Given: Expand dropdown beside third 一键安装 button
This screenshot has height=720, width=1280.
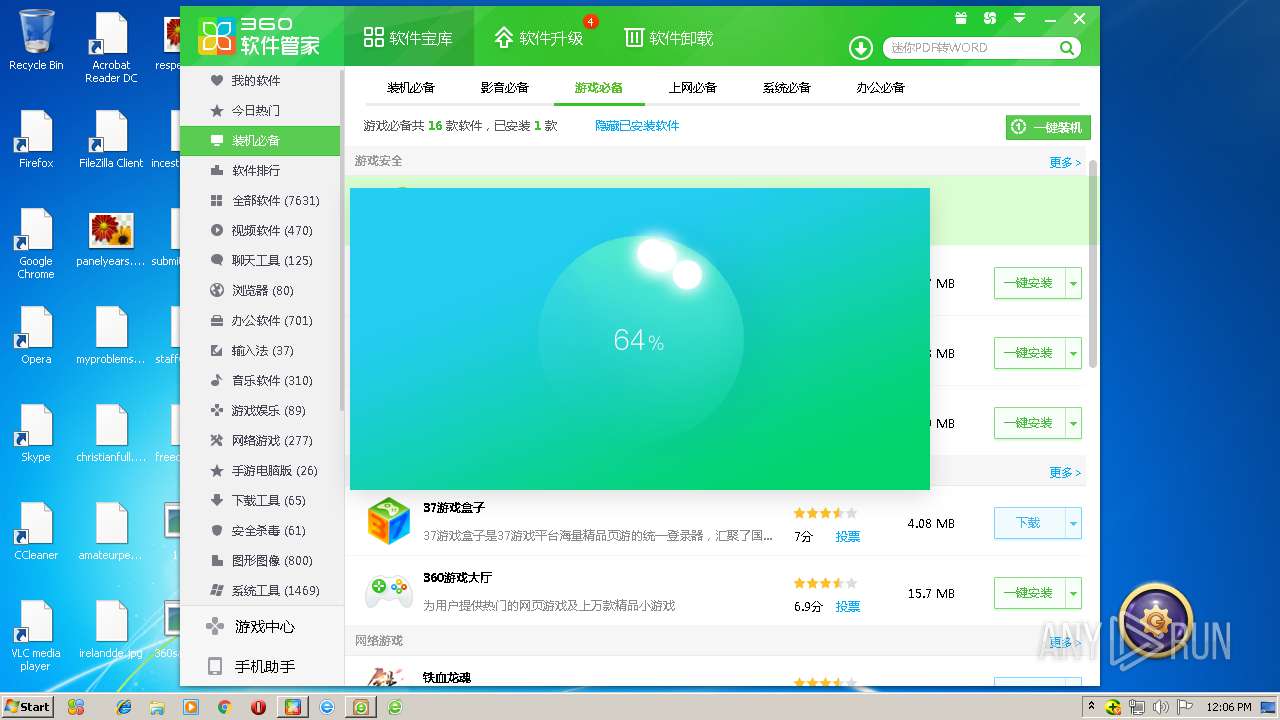Looking at the screenshot, I should click(1074, 423).
